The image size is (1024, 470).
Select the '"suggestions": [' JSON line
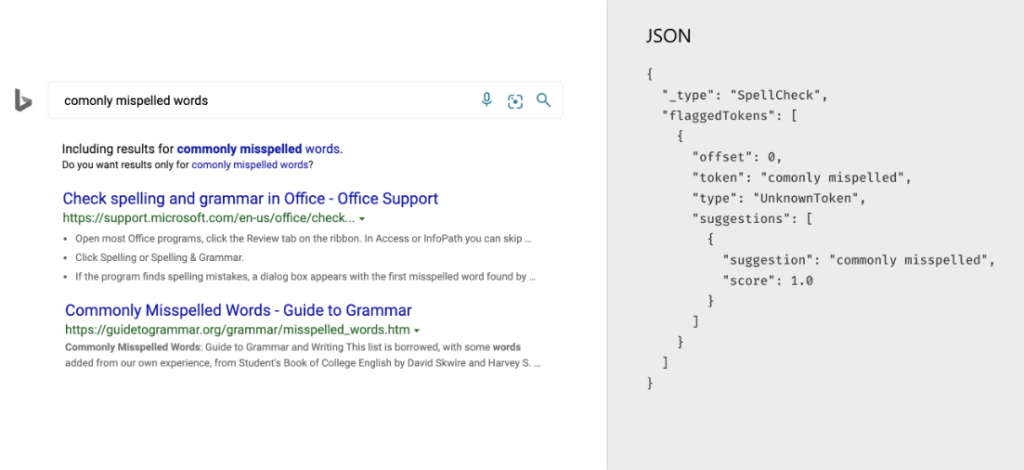click(752, 219)
